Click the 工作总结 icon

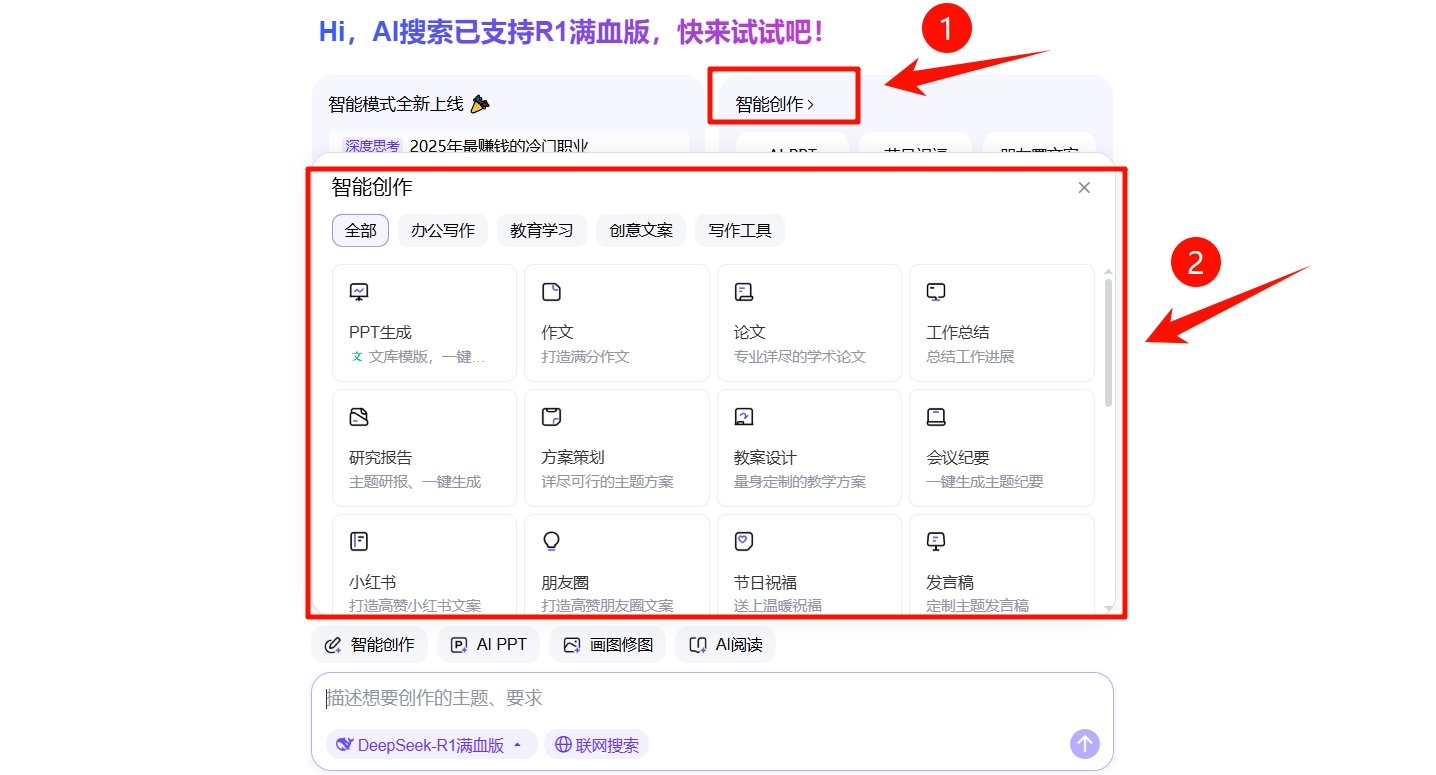(x=936, y=292)
